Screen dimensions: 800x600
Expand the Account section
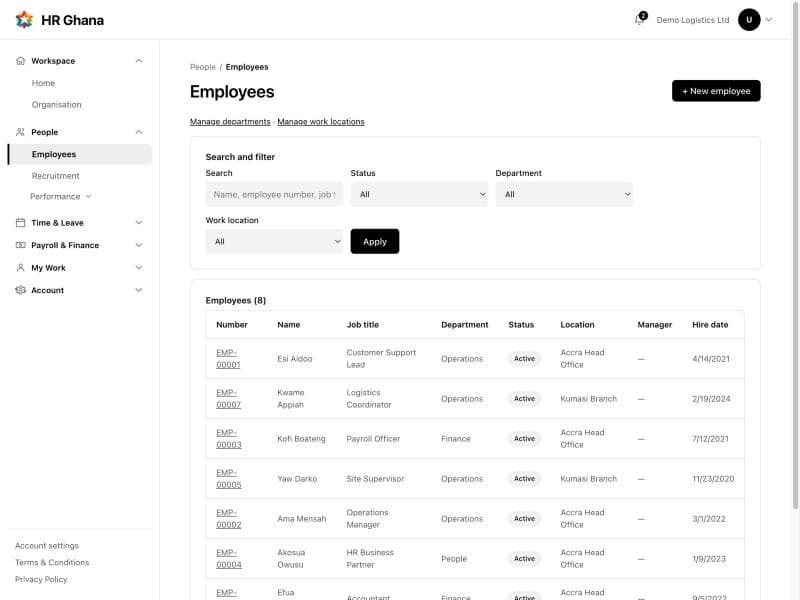point(139,290)
